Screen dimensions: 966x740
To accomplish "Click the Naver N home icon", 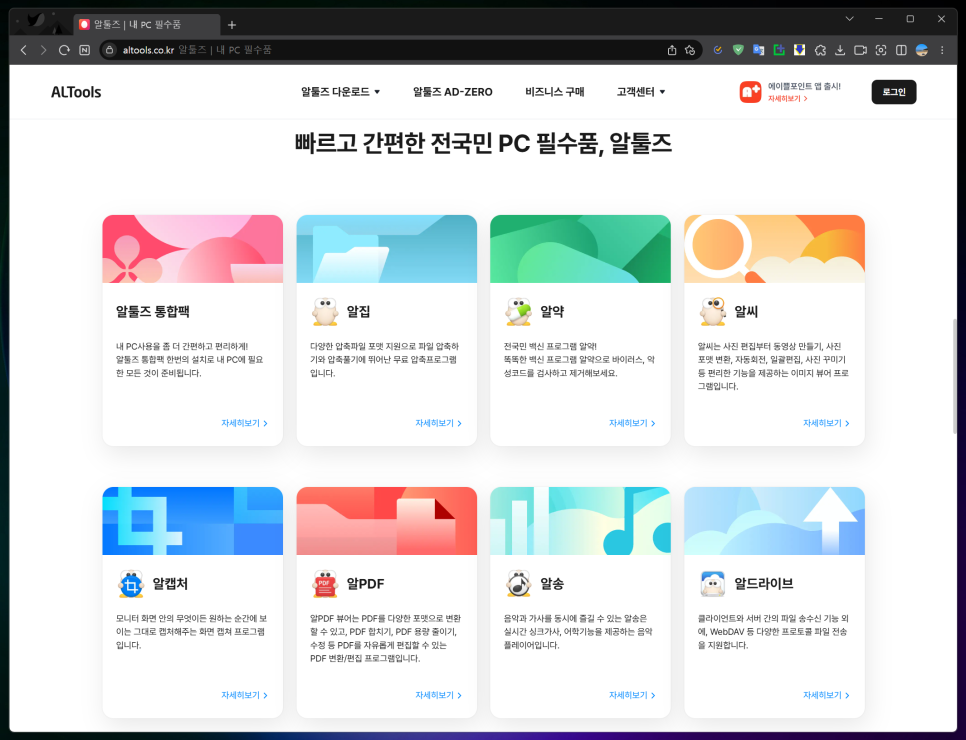I will [x=85, y=50].
